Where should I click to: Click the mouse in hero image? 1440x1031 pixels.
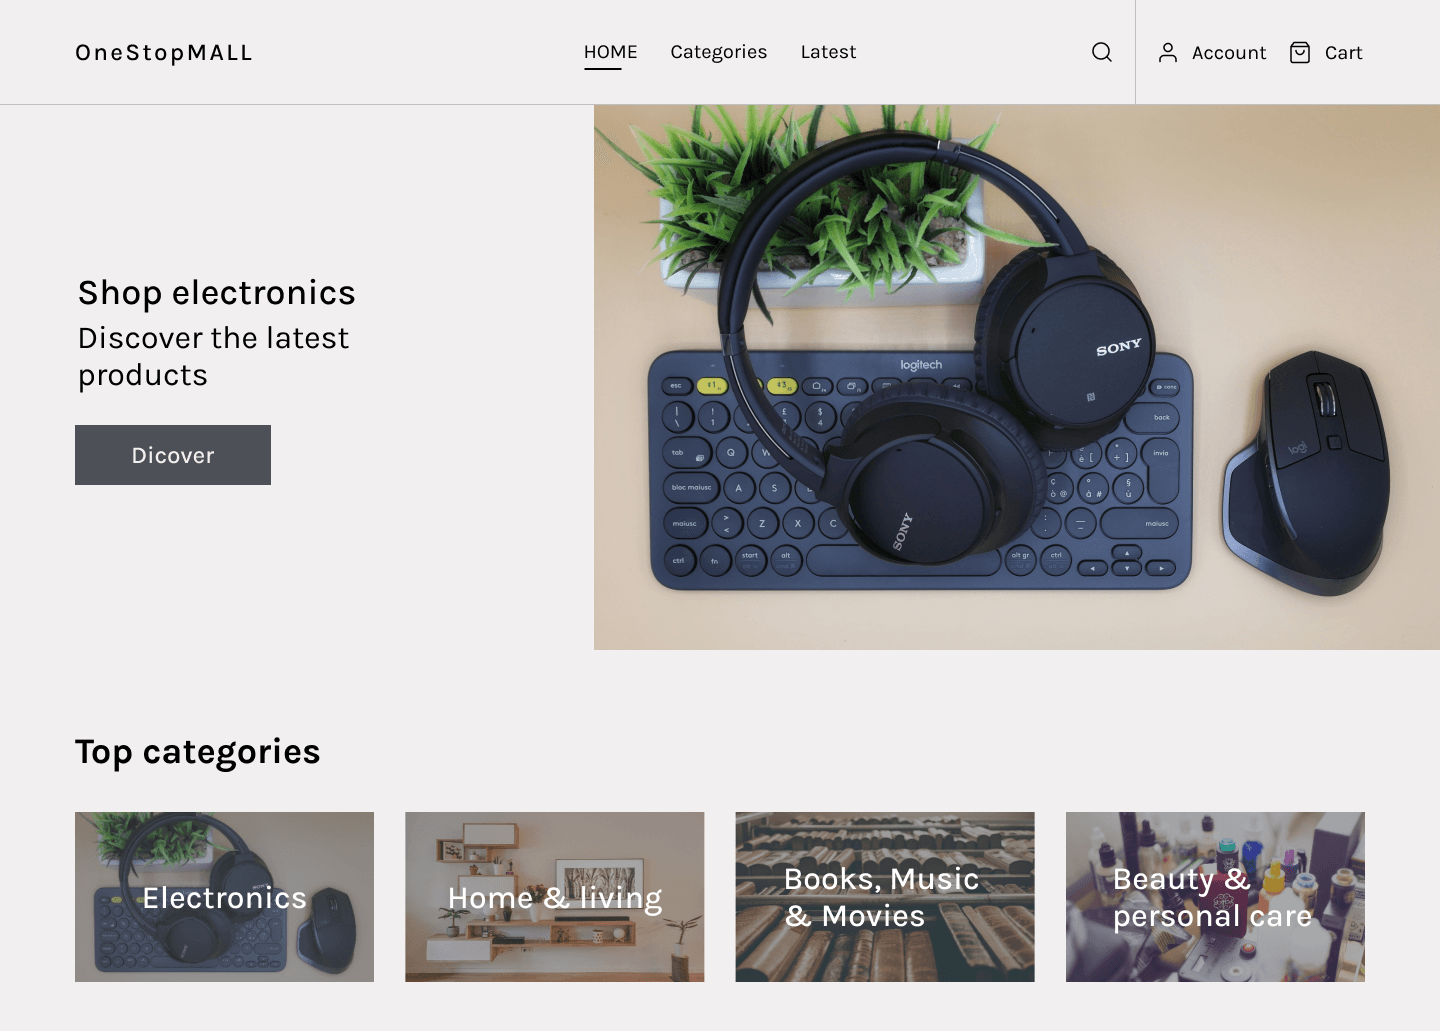click(x=1306, y=473)
